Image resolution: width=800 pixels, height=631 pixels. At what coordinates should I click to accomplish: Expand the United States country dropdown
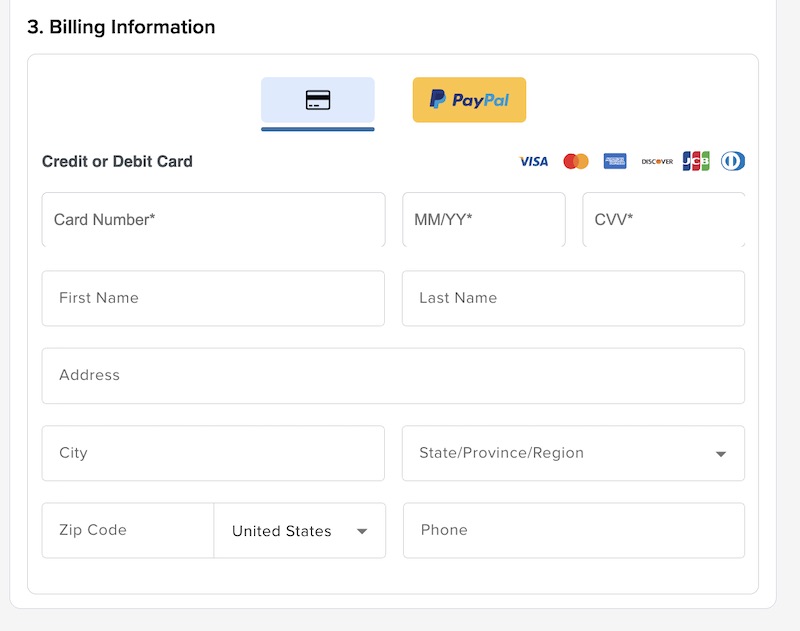299,531
